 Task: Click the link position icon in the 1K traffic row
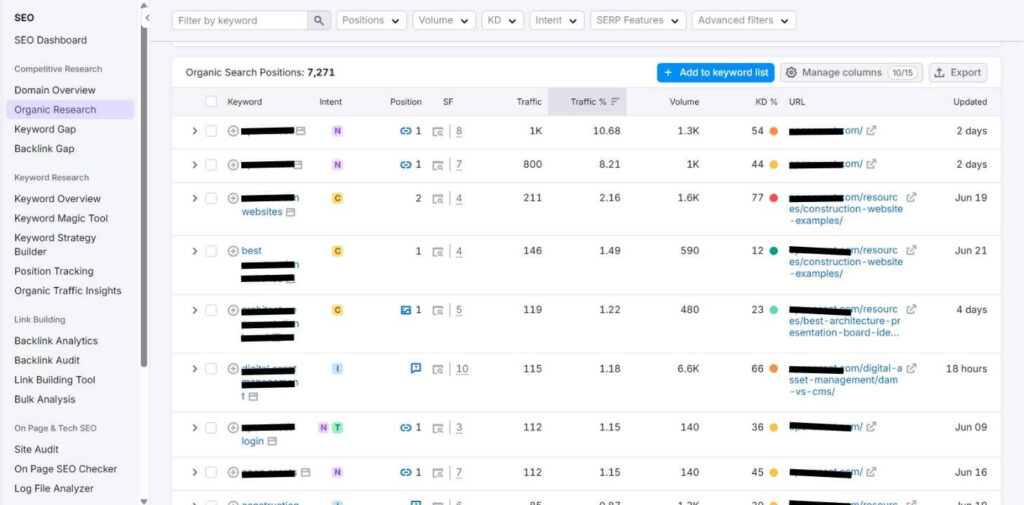click(405, 131)
